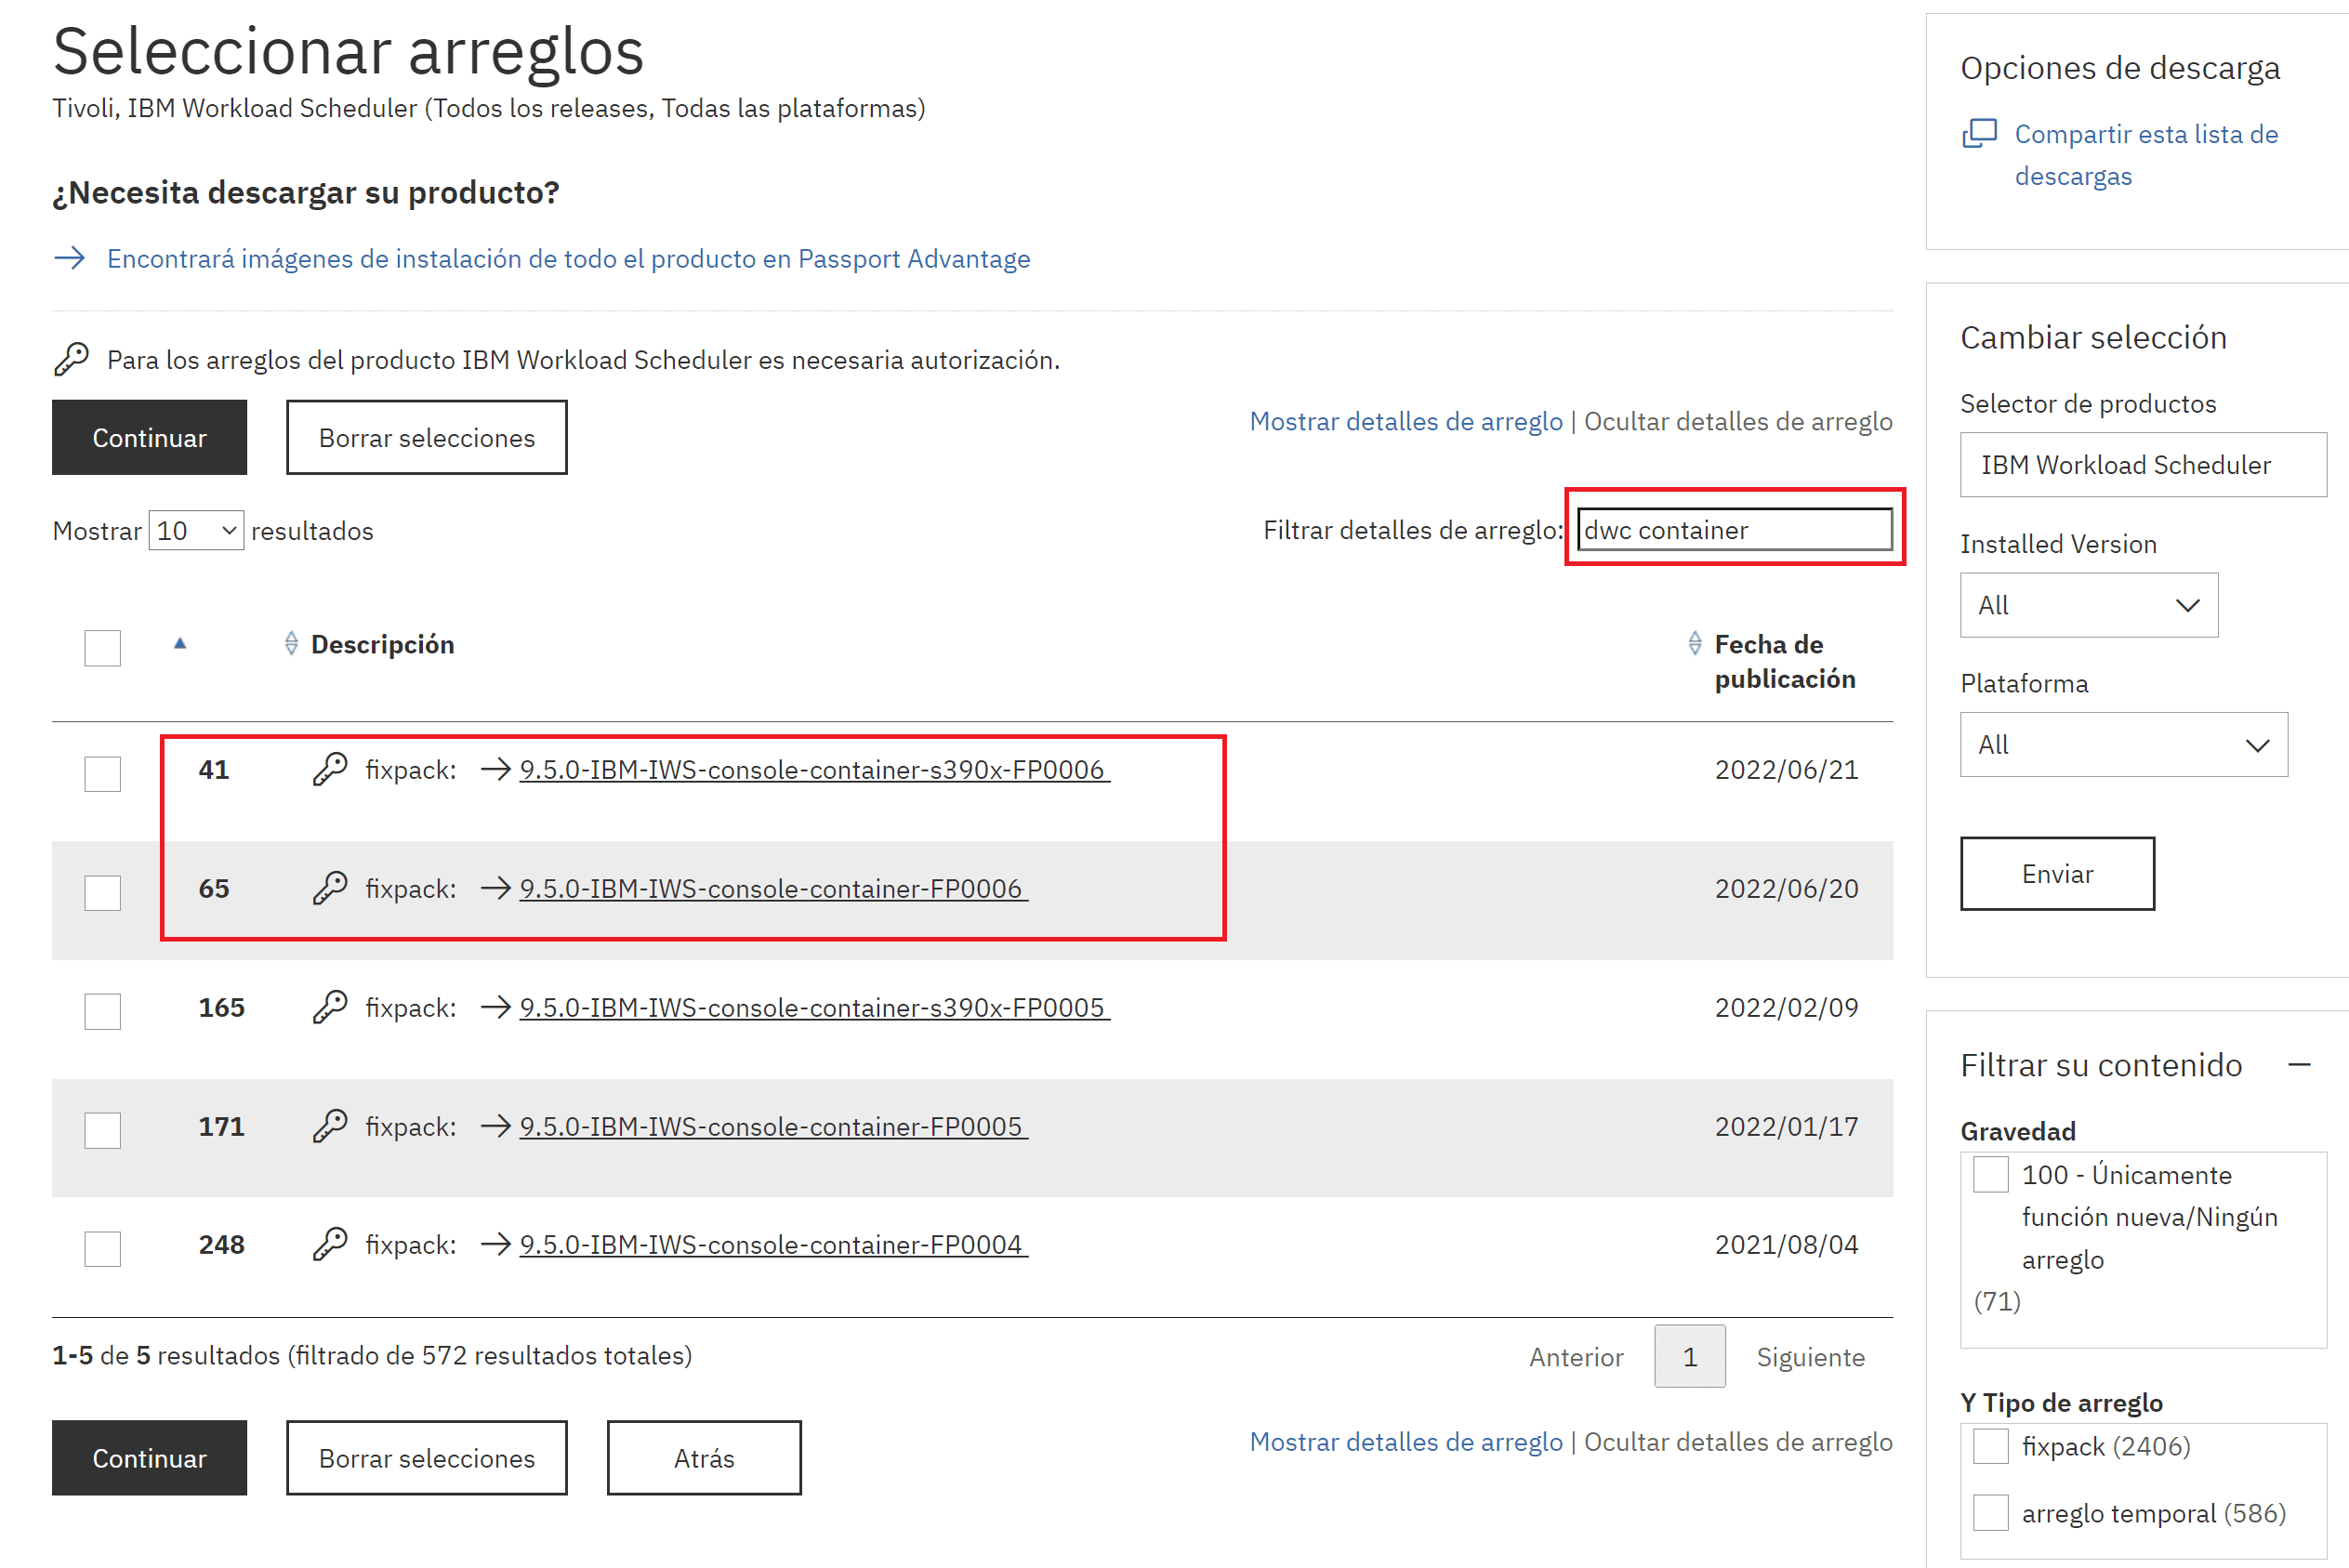Click arrow icon before console-container-FP0005 link
Viewport: 2349px width, 1568px height.
[496, 1126]
